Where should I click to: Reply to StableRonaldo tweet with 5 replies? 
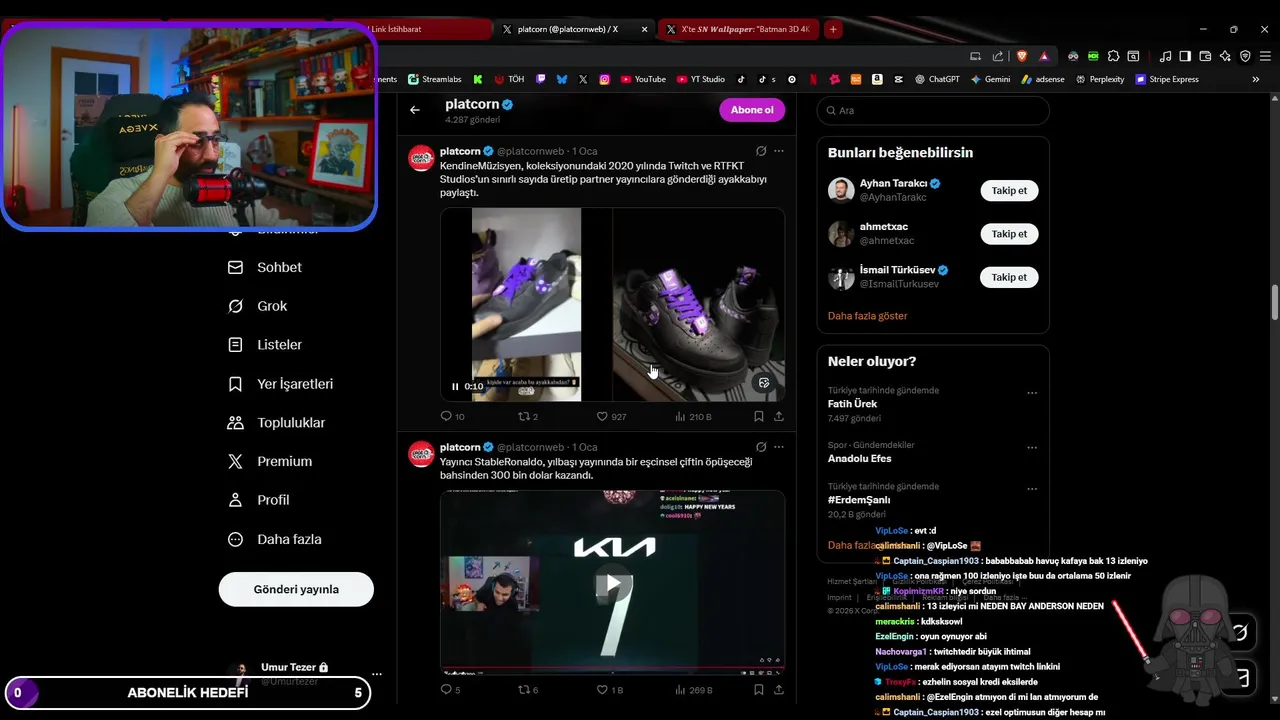450,690
